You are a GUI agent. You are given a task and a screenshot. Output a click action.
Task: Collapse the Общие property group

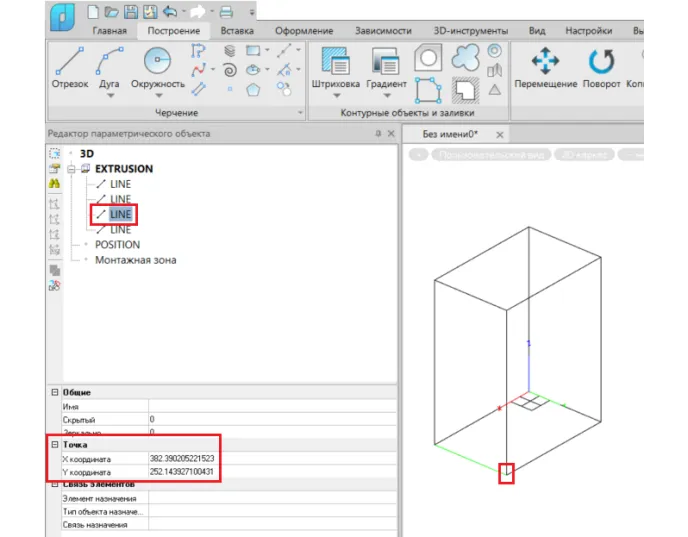click(54, 392)
